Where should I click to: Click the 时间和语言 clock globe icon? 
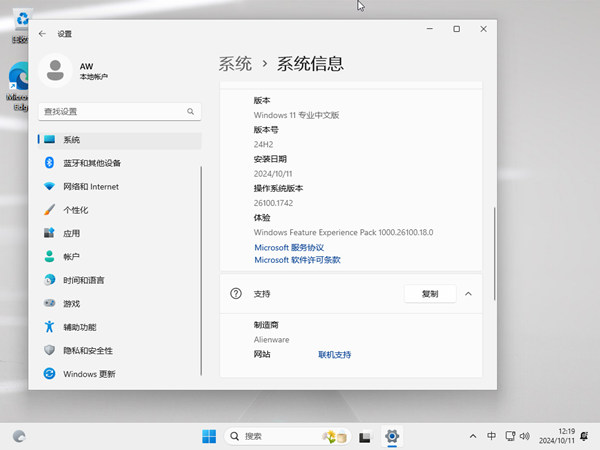(49, 280)
